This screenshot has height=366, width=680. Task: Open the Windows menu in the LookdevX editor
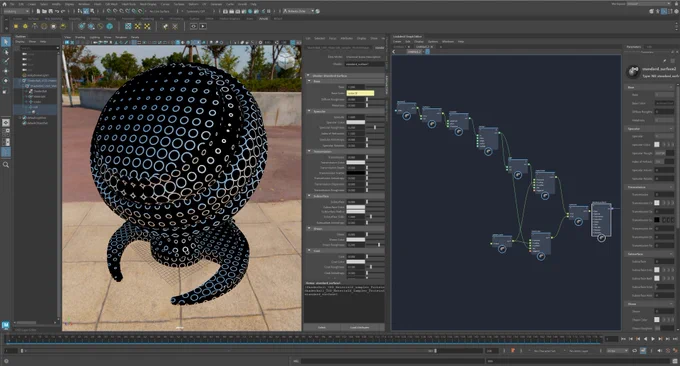click(x=448, y=42)
